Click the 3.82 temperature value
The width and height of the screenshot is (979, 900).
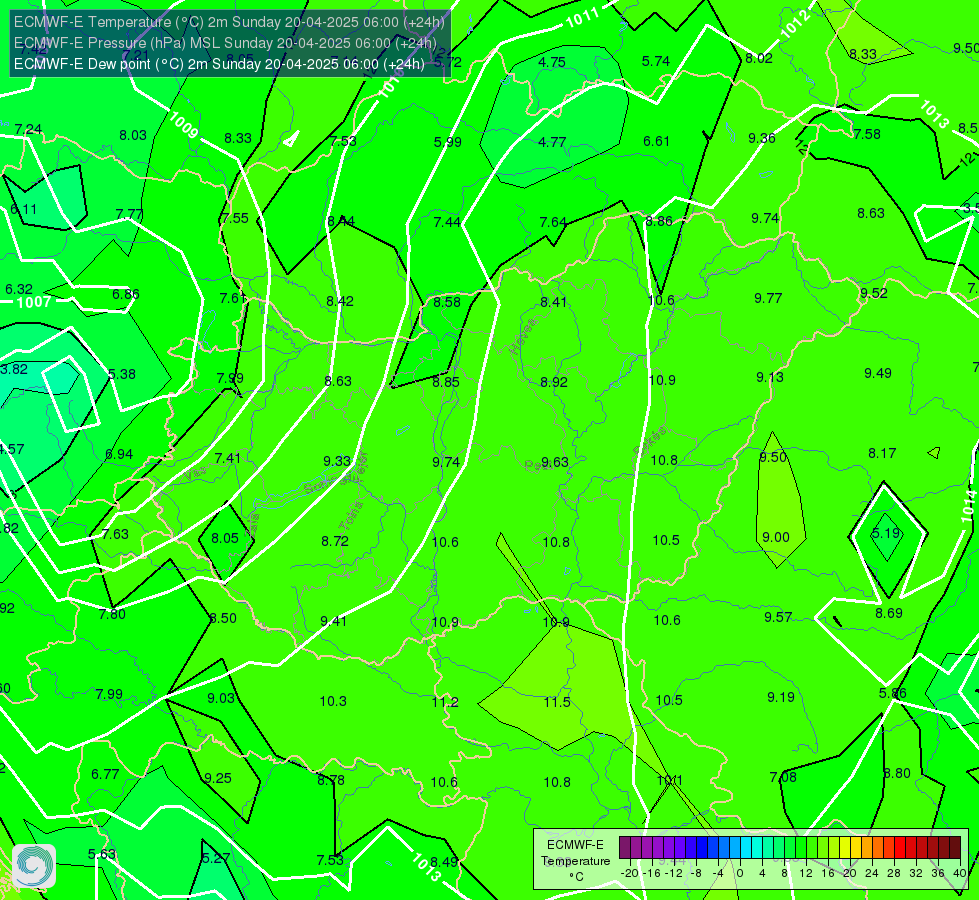coord(14,369)
